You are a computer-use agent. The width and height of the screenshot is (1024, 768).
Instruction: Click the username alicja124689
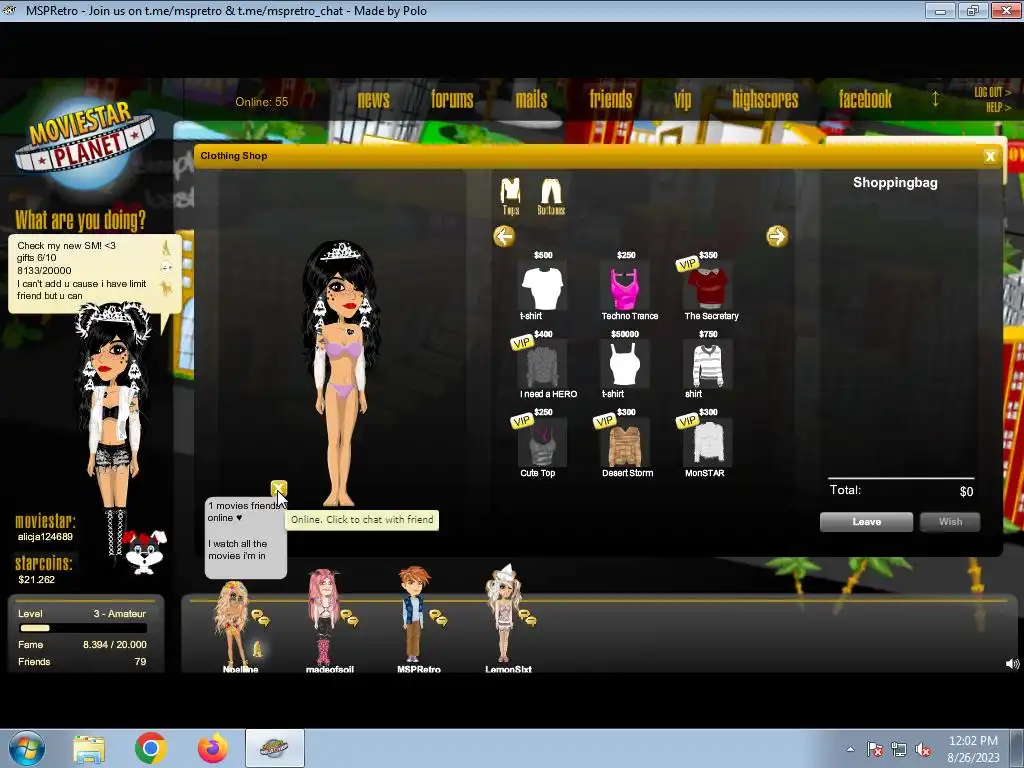[45, 537]
